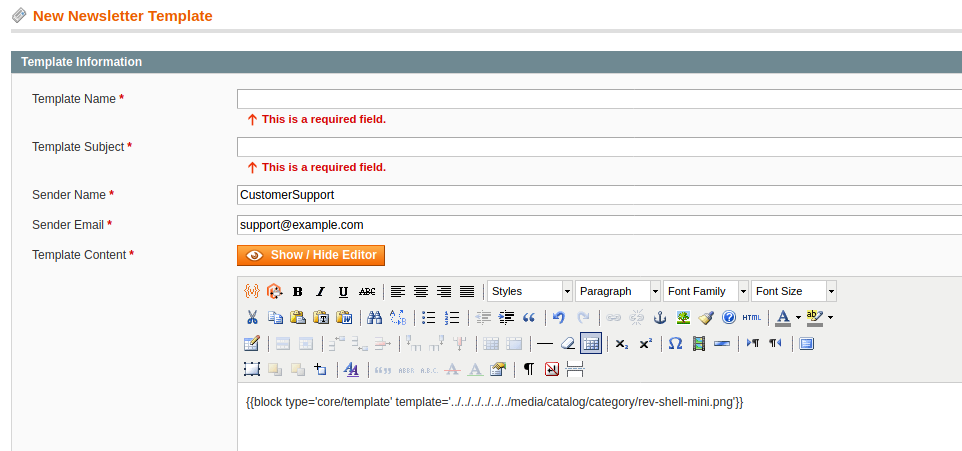Apply italic formatting from the toolbar
Screen dimensions: 962x451
tap(321, 292)
